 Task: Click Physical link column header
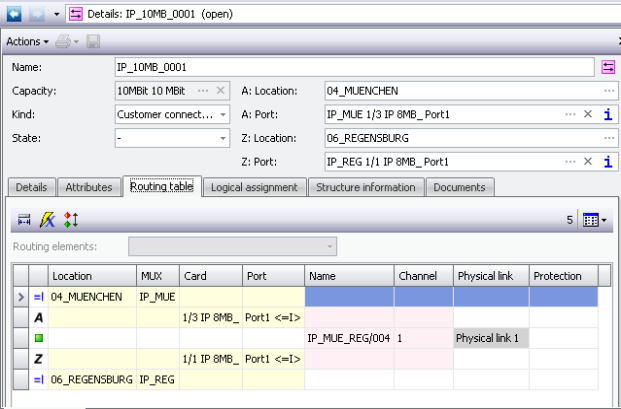pyautogui.click(x=491, y=276)
